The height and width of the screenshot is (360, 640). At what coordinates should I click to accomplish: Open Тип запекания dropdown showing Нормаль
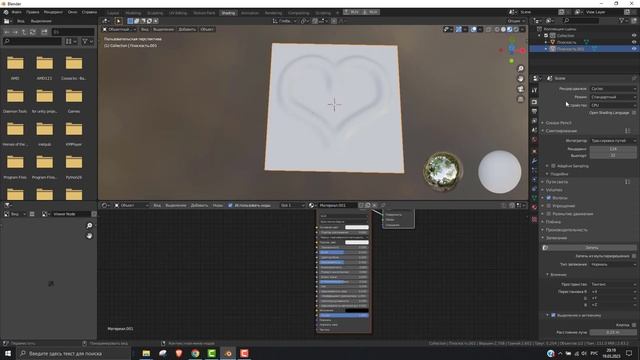coord(613,264)
